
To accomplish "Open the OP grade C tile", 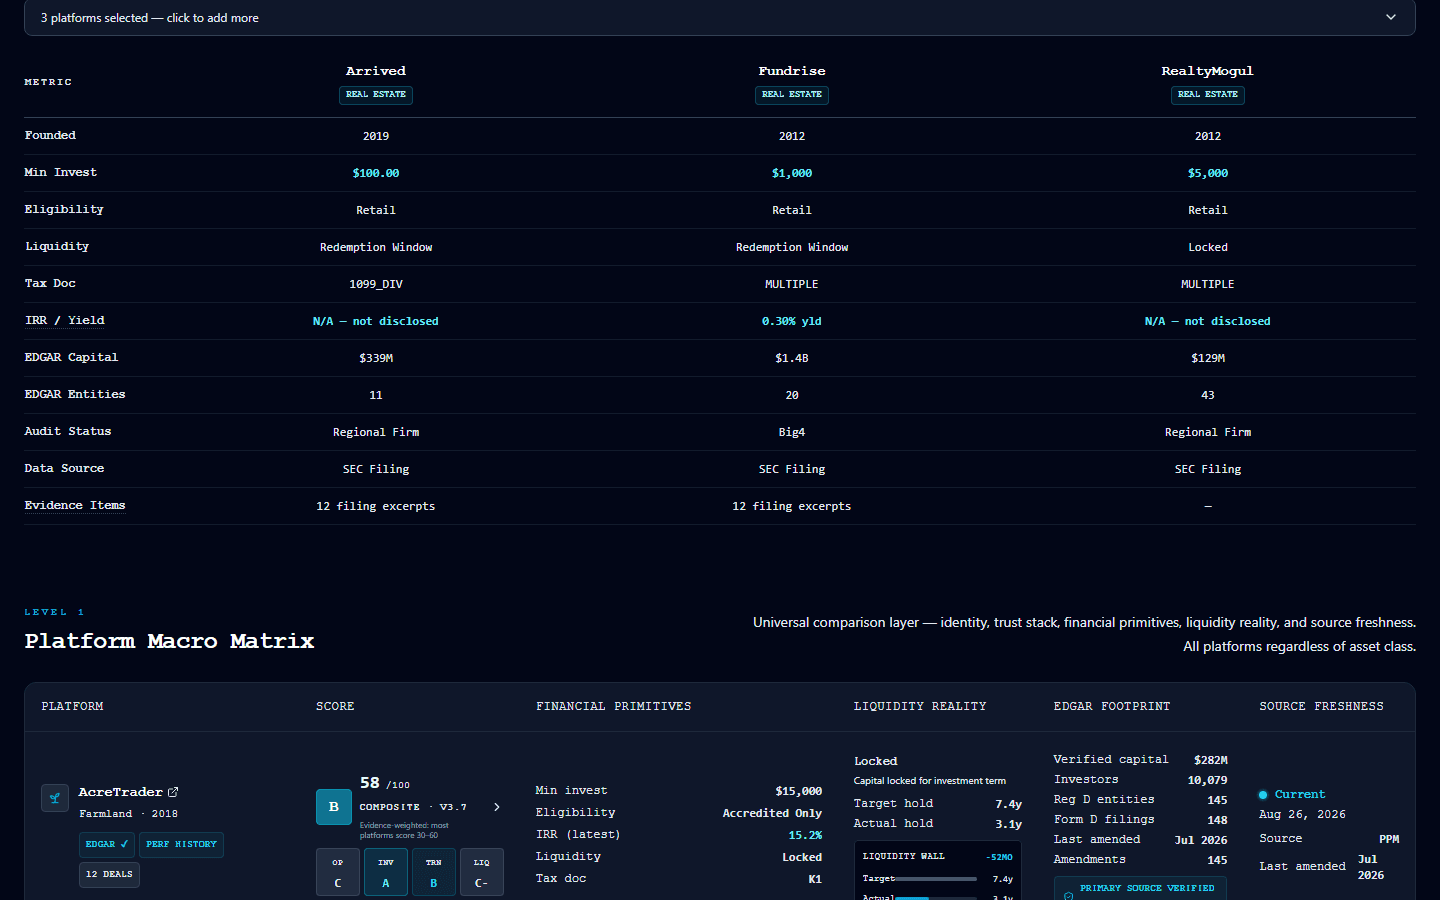I will click(338, 872).
